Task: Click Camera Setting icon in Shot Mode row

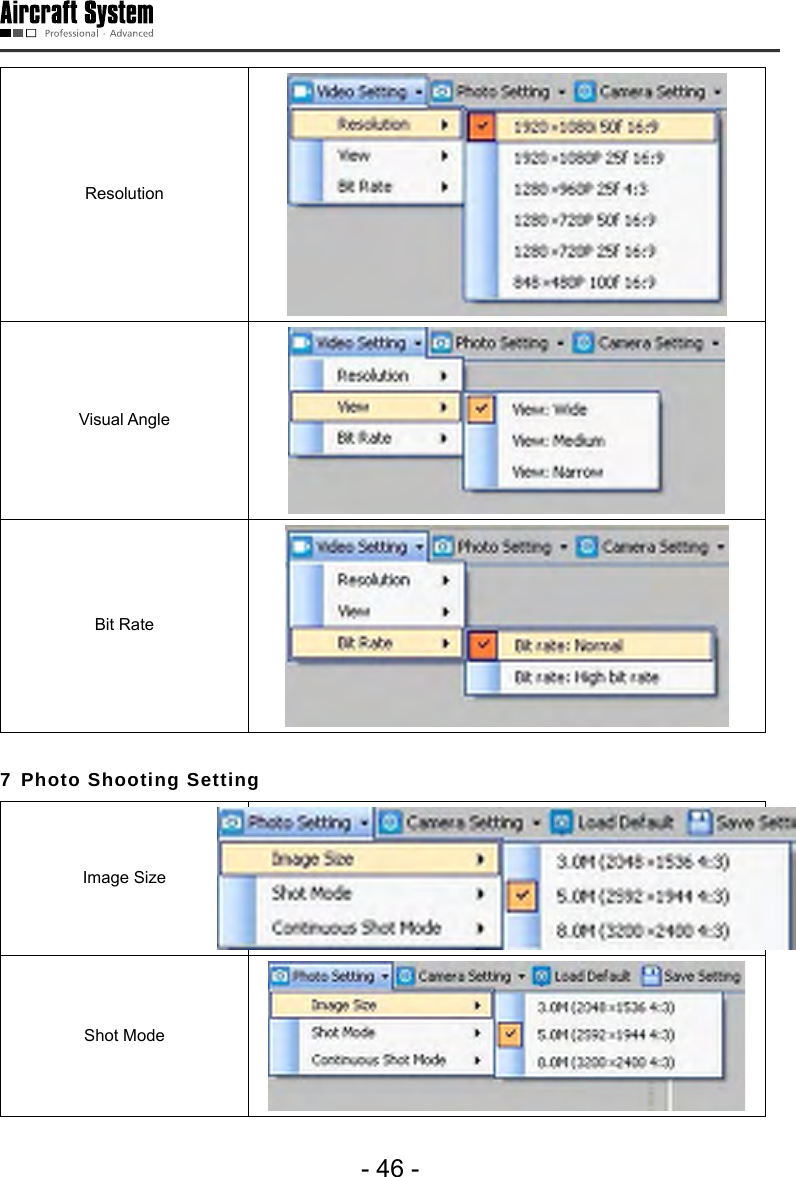Action: pos(406,976)
